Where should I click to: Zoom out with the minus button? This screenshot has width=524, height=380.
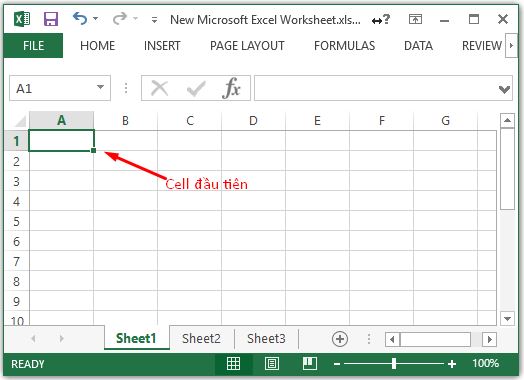pyautogui.click(x=337, y=364)
